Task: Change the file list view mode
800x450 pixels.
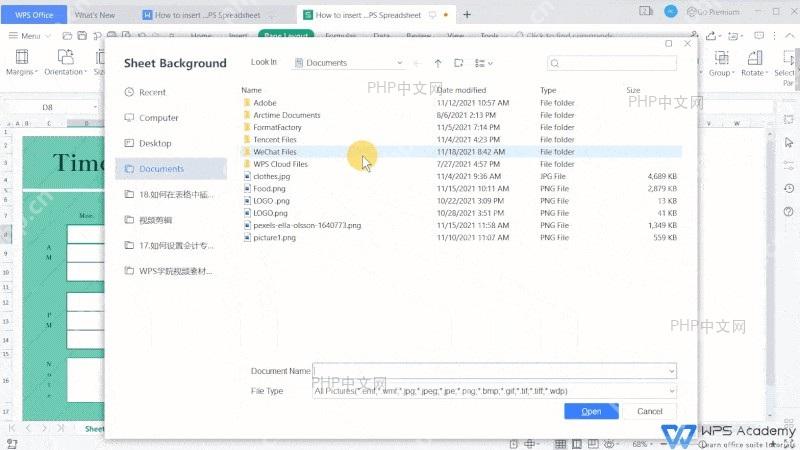Action: point(483,63)
